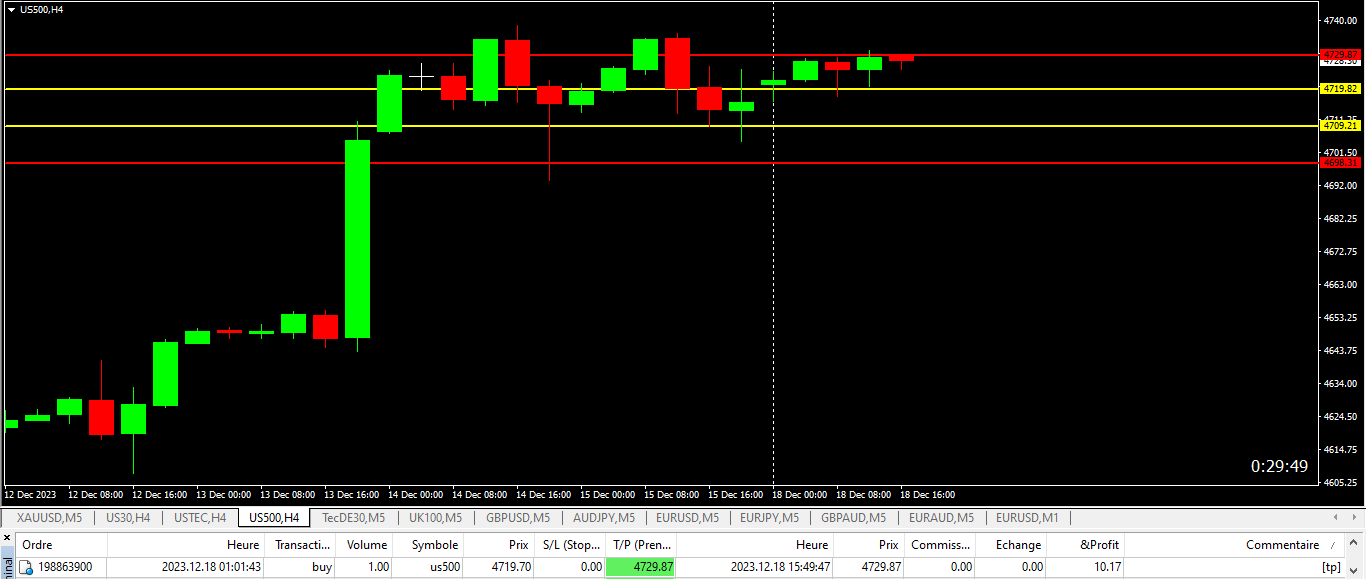
Task: Click the Volume column header
Action: (367, 545)
